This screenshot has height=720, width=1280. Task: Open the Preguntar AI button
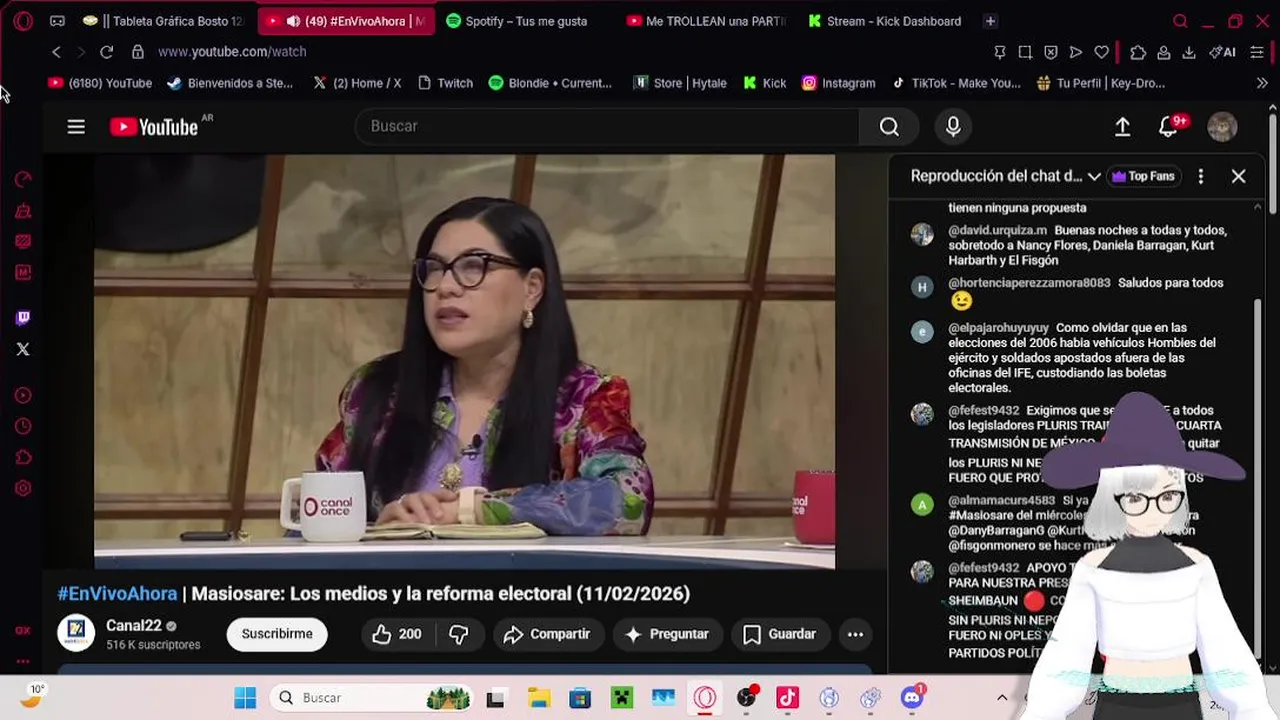coord(667,634)
